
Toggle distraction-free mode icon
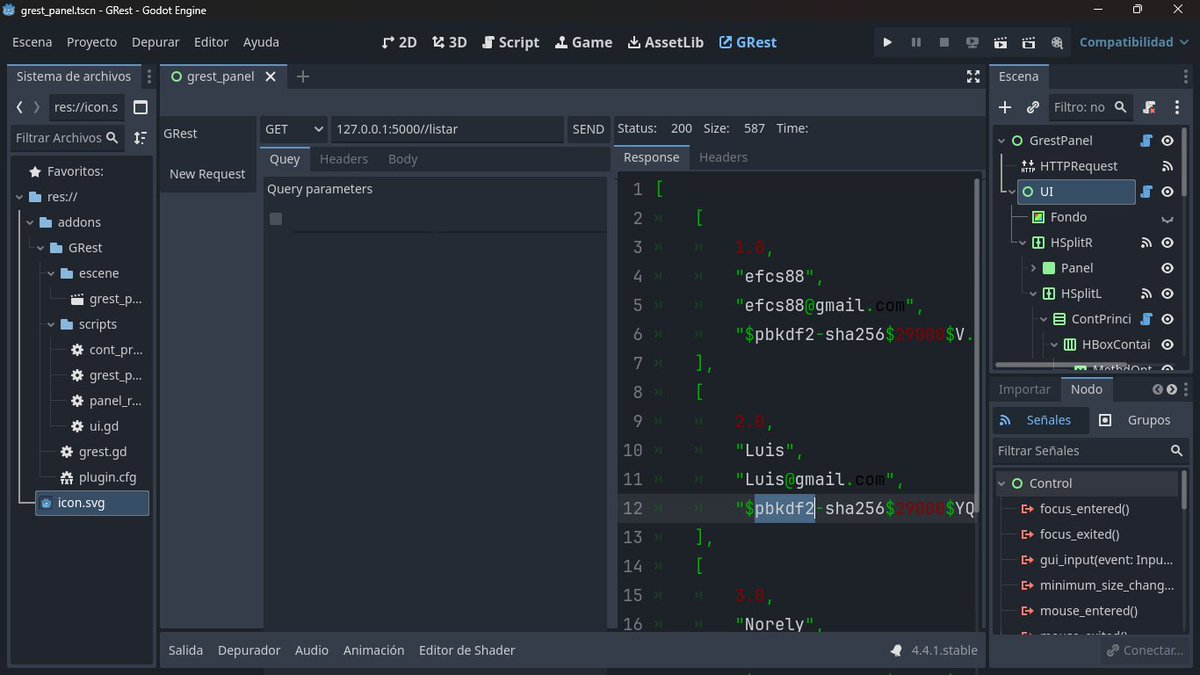click(x=972, y=76)
